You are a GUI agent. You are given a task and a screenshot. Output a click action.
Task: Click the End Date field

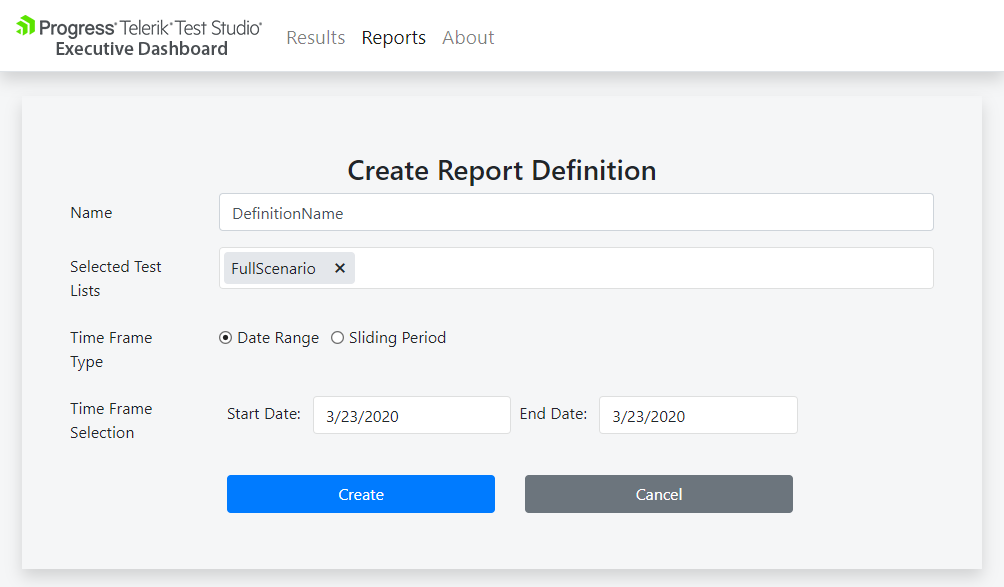tap(698, 415)
